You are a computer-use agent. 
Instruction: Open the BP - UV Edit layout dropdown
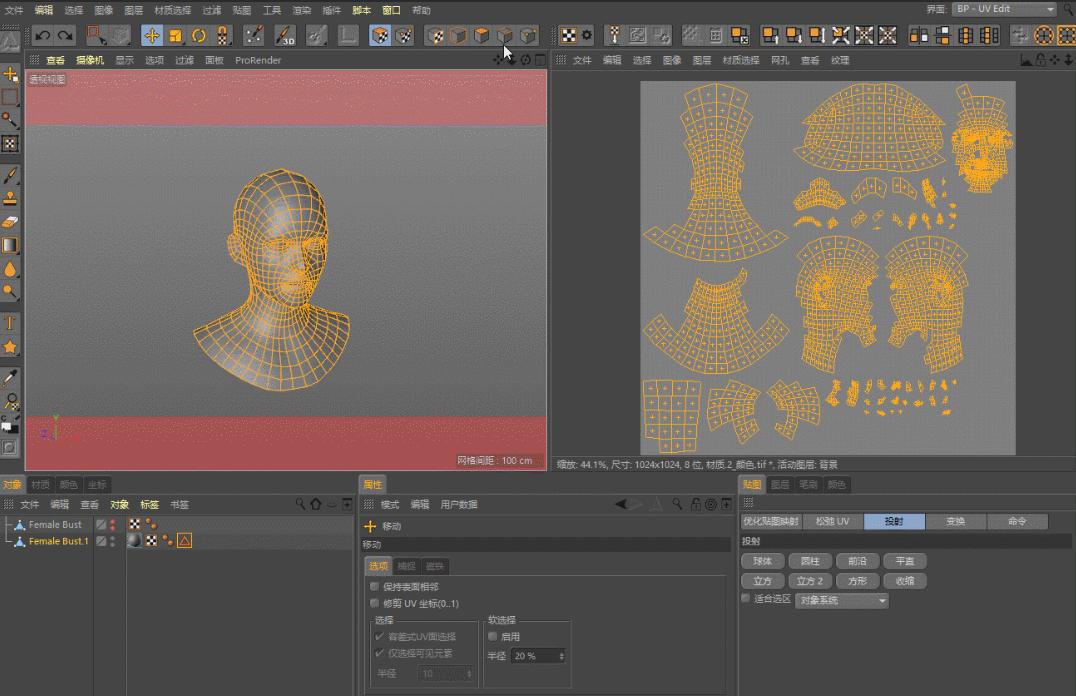[1003, 9]
